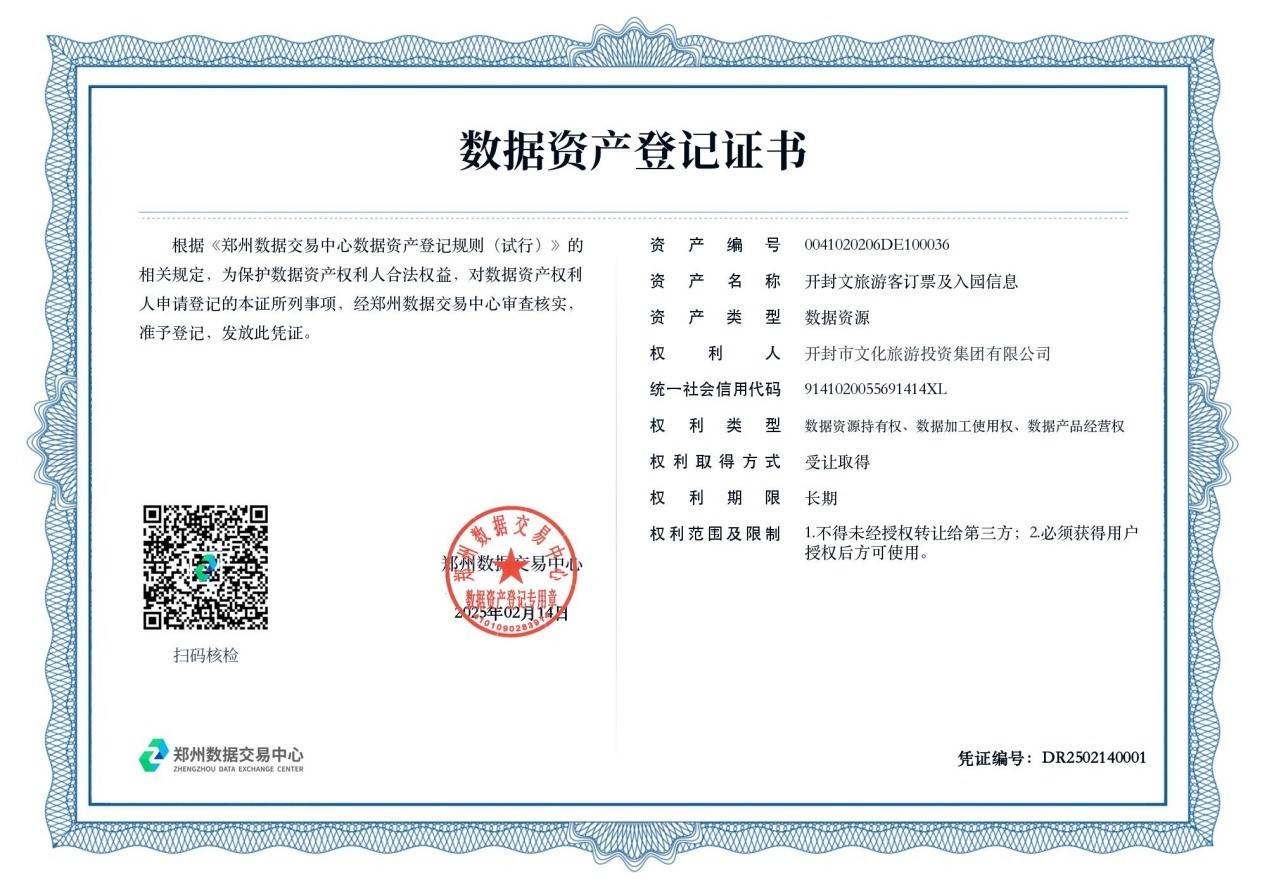This screenshot has width=1267, height=887.
Task: Click the asset type value 数据资源
Action: coord(837,318)
